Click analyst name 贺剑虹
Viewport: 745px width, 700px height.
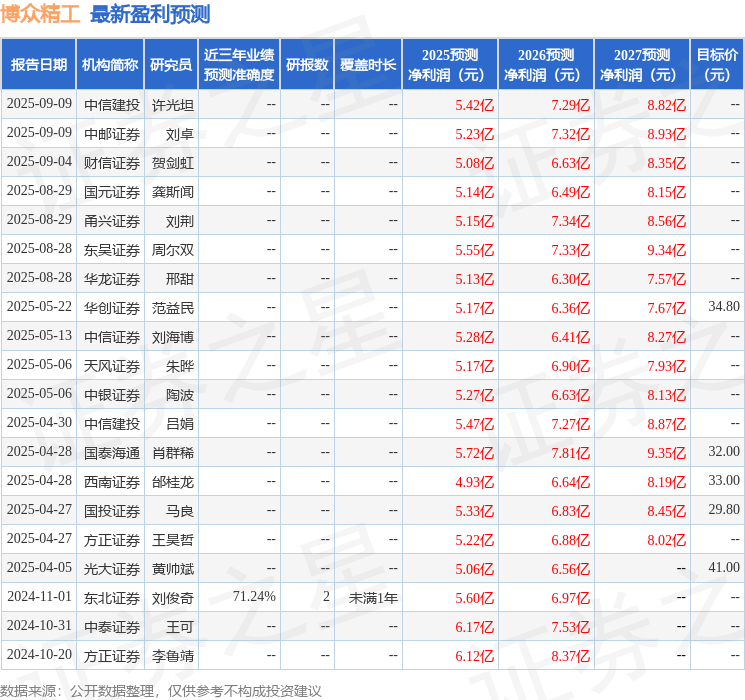[x=172, y=163]
